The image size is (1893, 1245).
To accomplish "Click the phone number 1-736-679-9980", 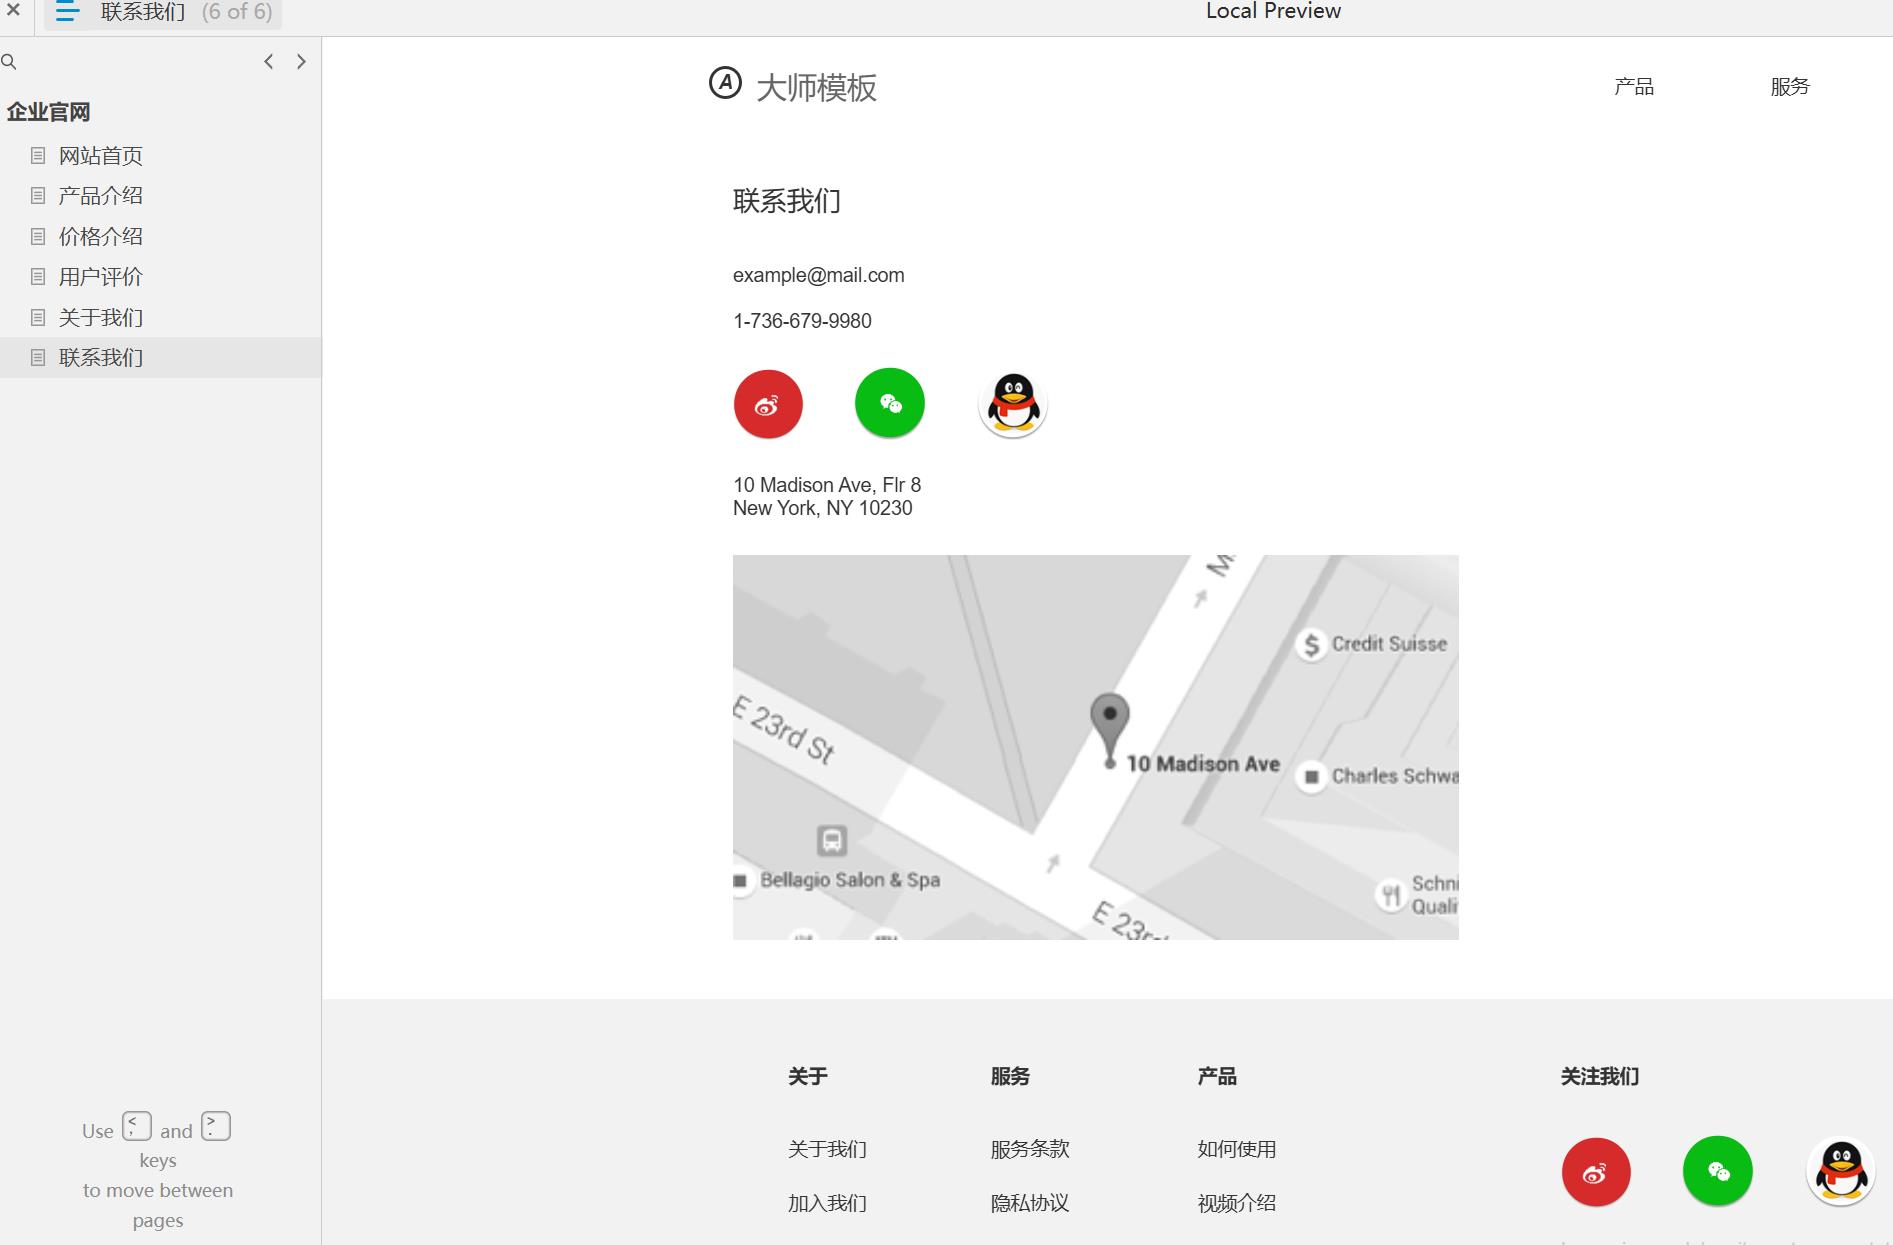I will tap(802, 321).
